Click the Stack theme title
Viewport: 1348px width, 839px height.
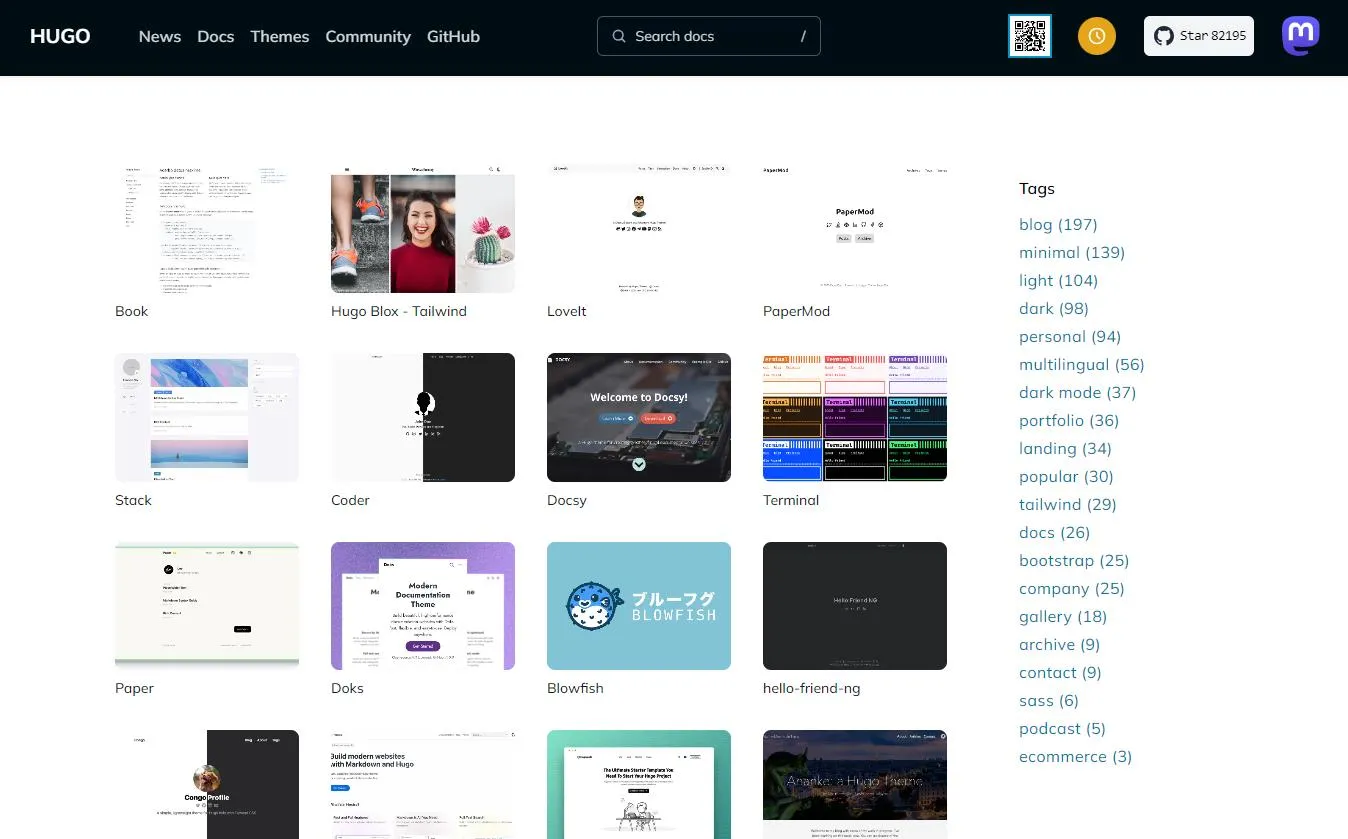(133, 500)
